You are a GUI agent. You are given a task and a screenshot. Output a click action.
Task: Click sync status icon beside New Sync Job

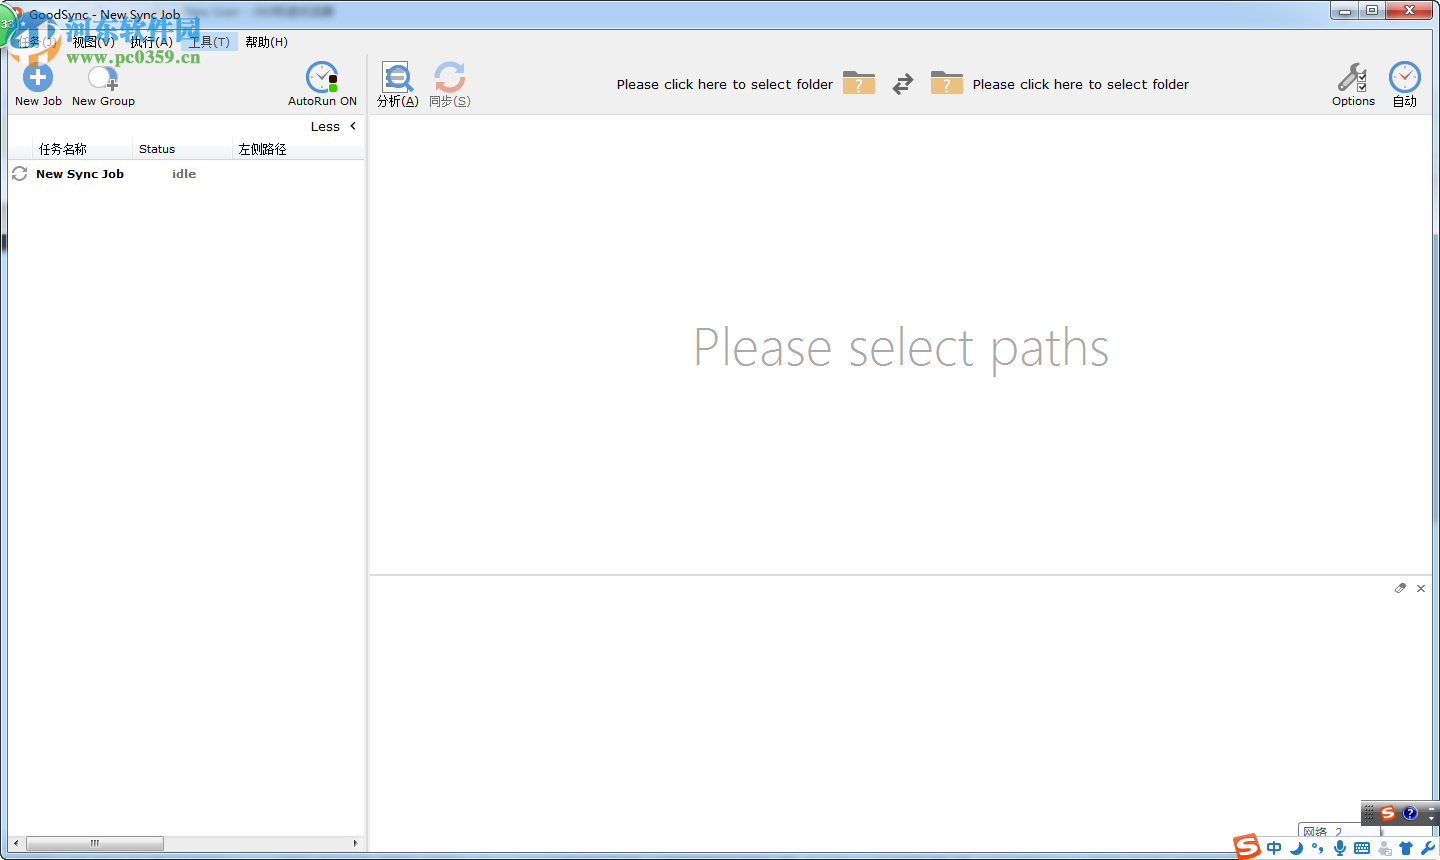[19, 174]
